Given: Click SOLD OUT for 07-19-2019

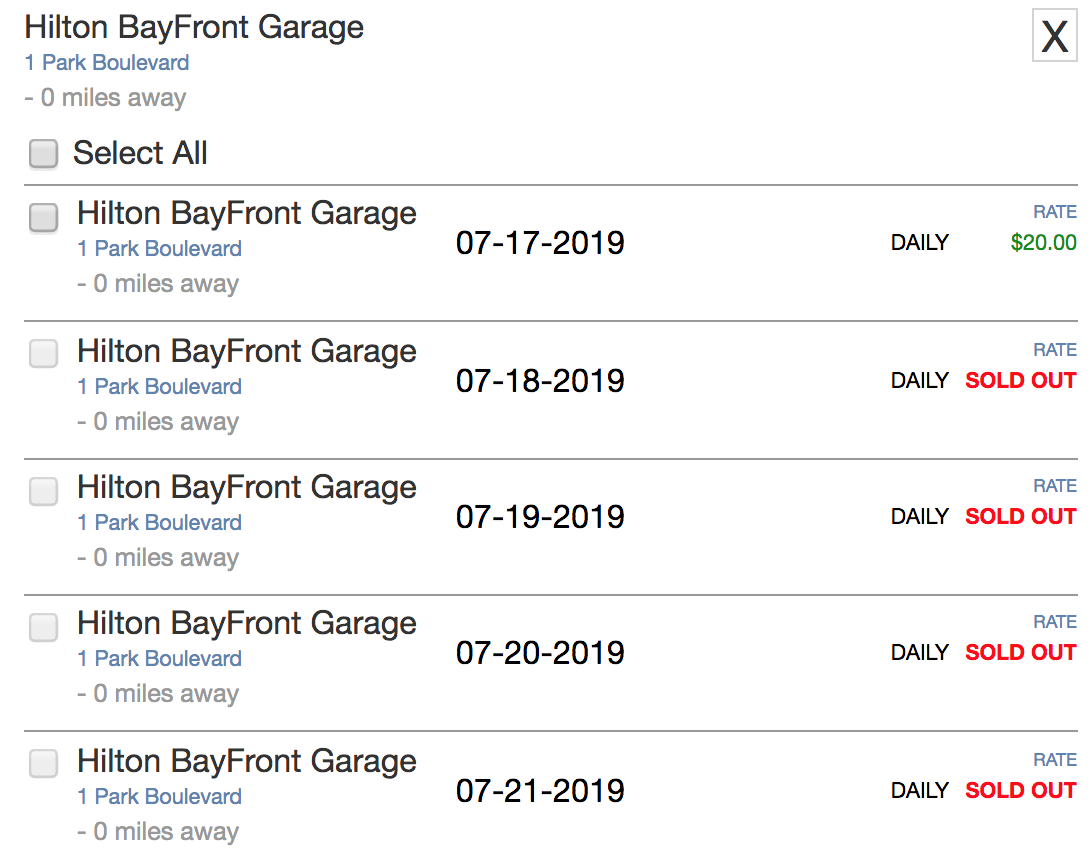Looking at the screenshot, I should point(1021,516).
